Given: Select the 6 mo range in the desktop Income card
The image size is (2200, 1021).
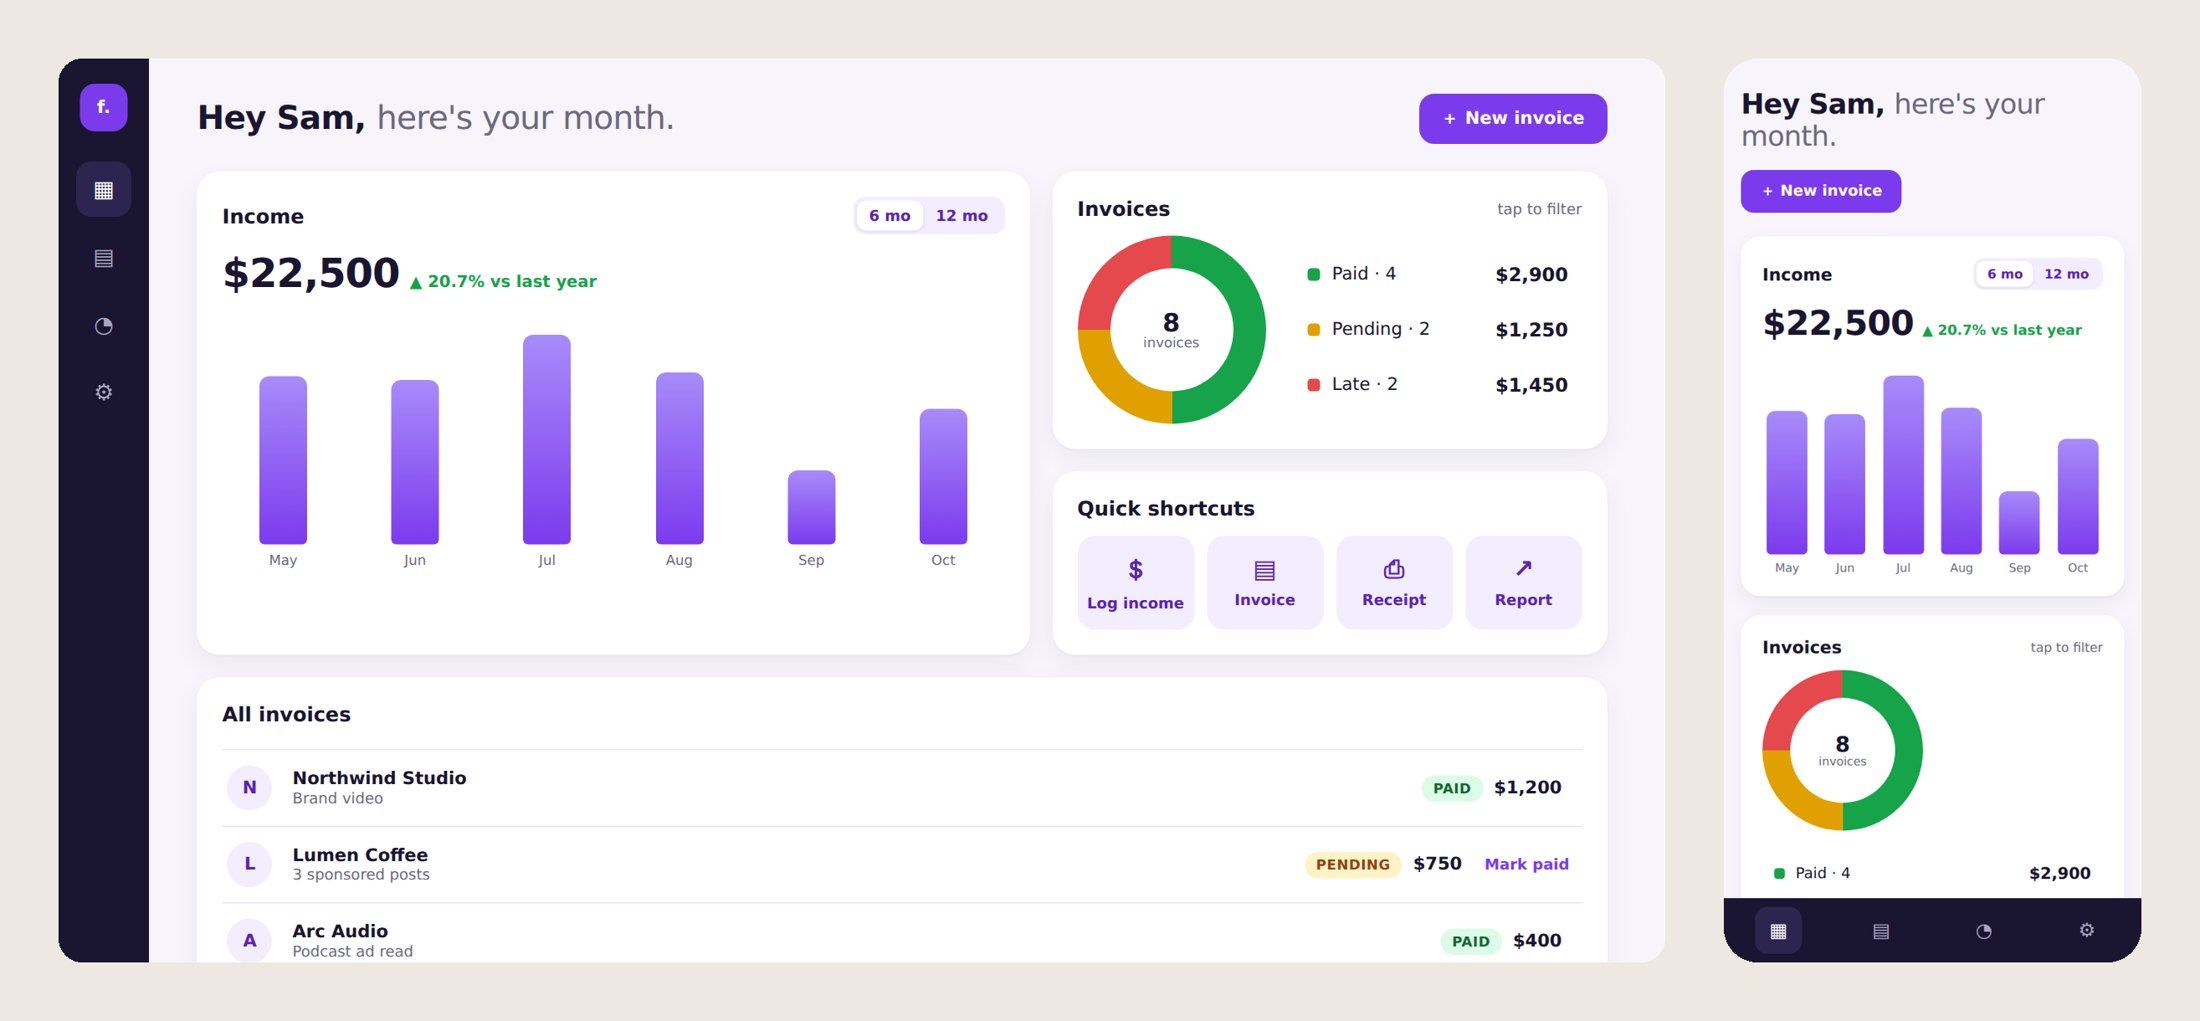Looking at the screenshot, I should point(889,216).
